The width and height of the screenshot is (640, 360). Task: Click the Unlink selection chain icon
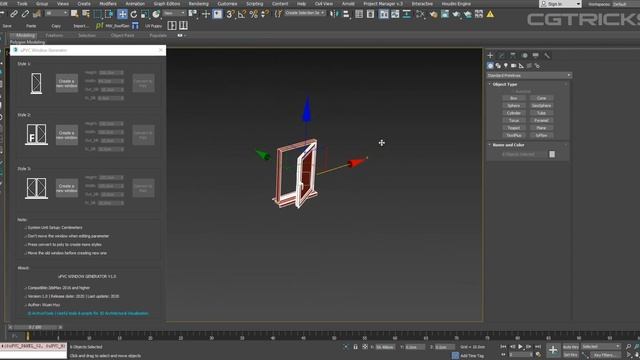click(25, 14)
